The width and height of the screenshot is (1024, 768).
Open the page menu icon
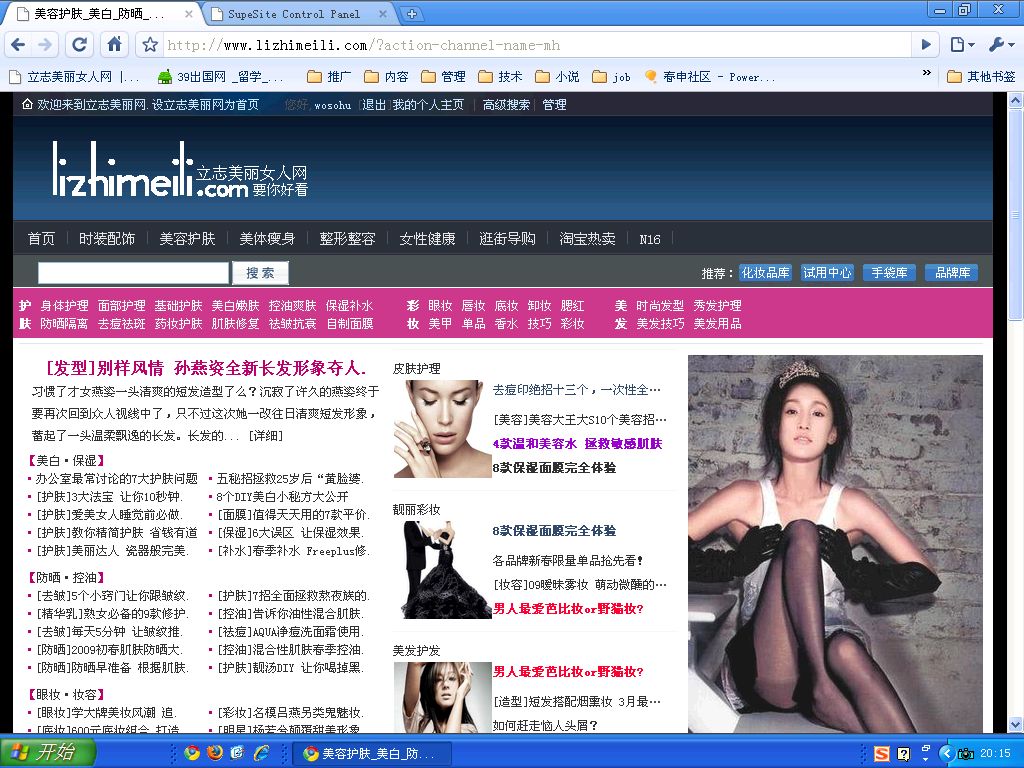[x=962, y=45]
